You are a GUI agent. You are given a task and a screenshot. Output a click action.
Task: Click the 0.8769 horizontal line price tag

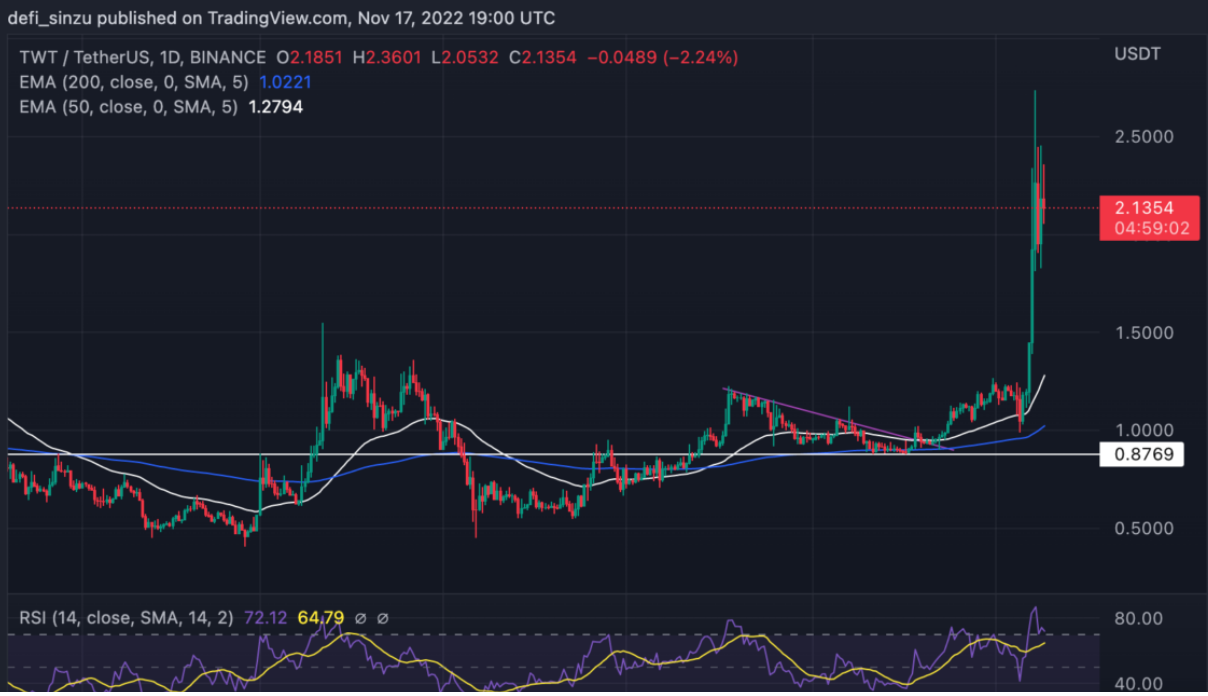[1141, 455]
